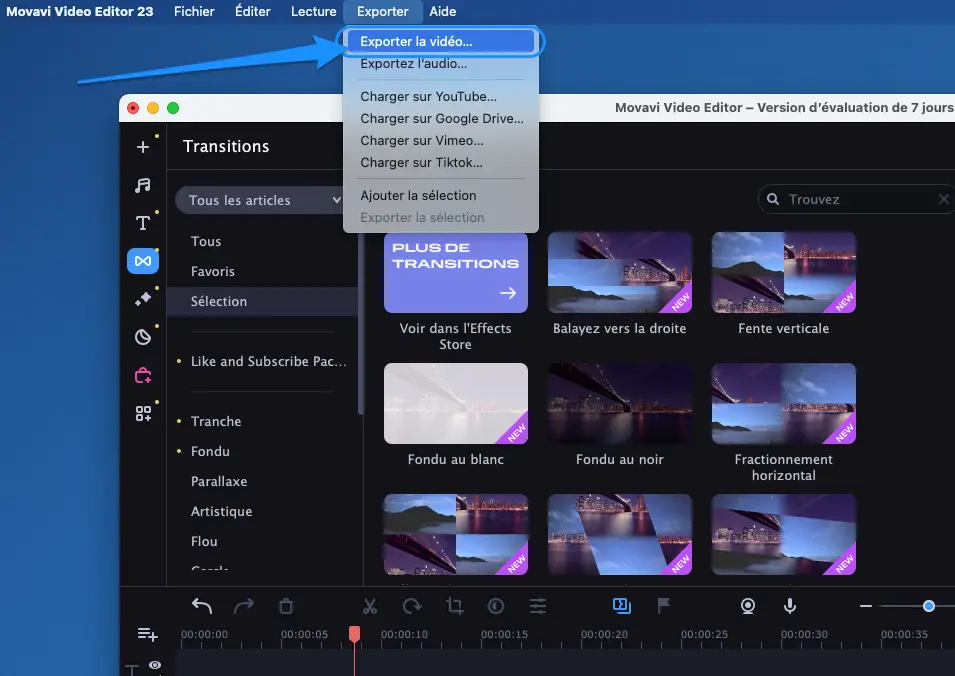
Task: Select the Fondu category
Action: pos(262,451)
